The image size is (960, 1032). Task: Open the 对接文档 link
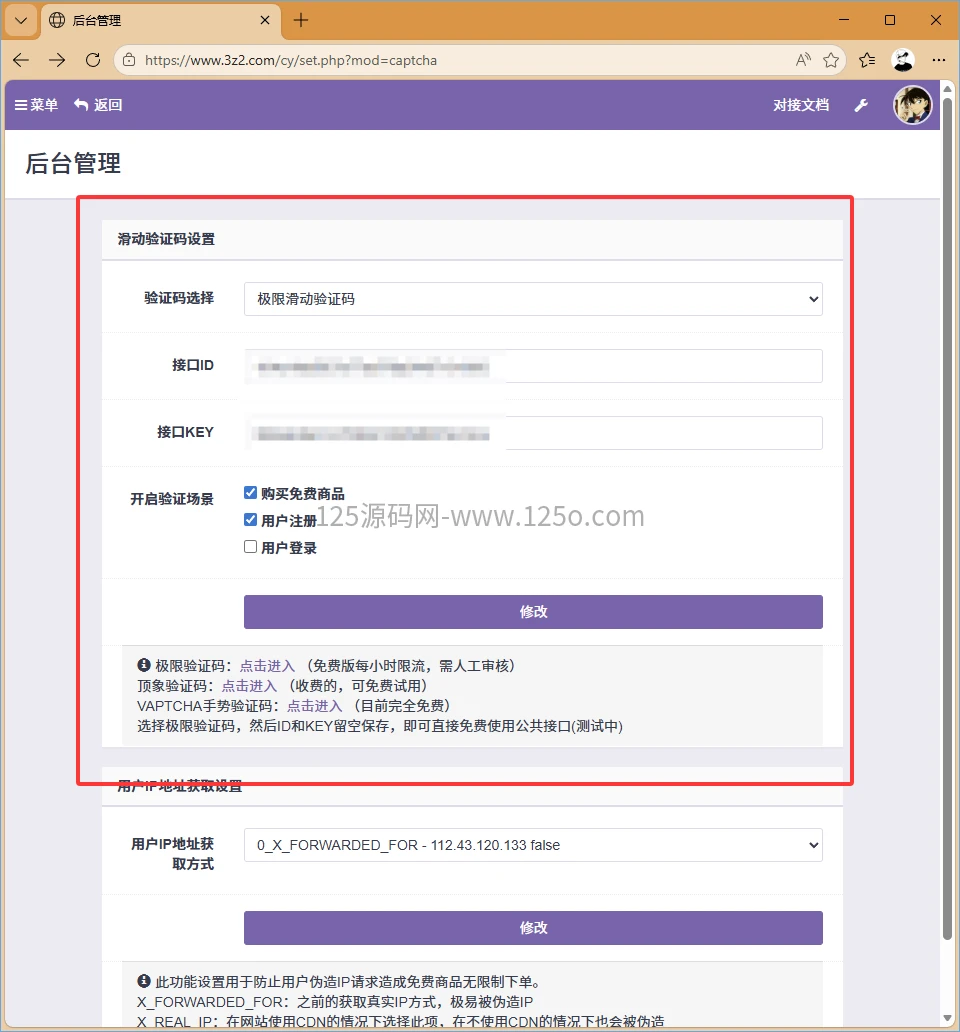pos(801,105)
